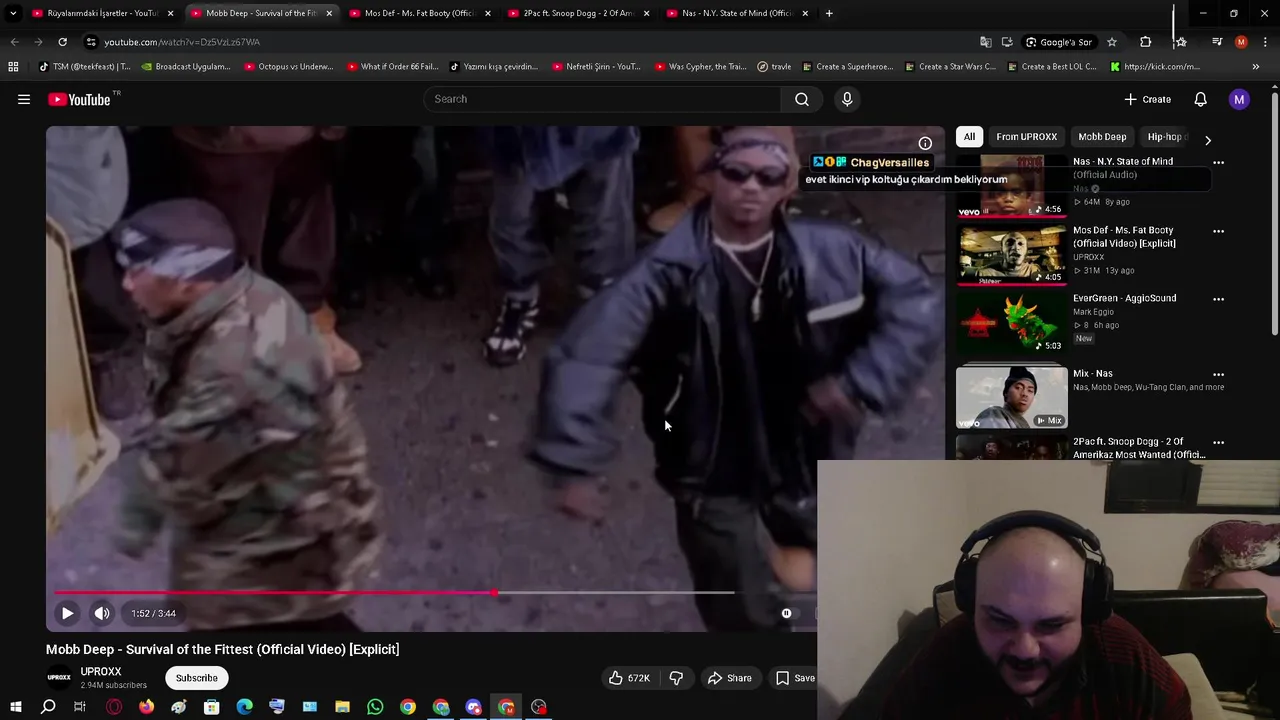Open the tab search dropdown arrow

click(13, 13)
